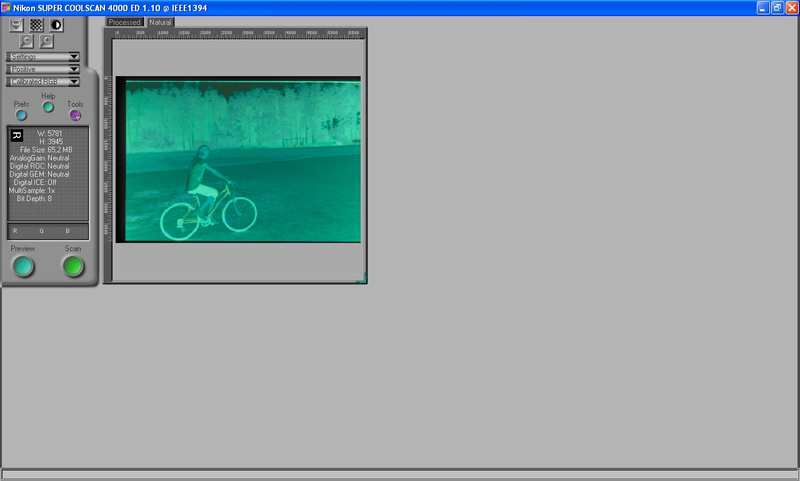800x481 pixels.
Task: Click the blue Prefs button
Action: click(x=21, y=115)
